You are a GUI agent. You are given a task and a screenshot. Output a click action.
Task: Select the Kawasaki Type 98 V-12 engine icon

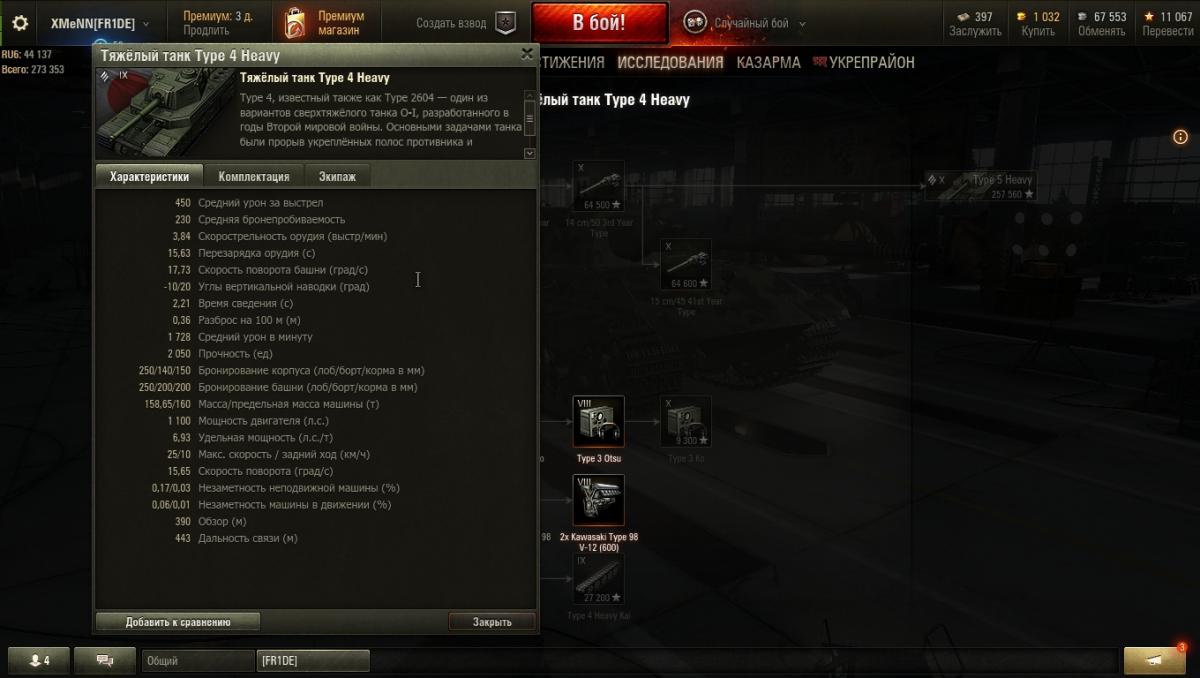tap(599, 500)
